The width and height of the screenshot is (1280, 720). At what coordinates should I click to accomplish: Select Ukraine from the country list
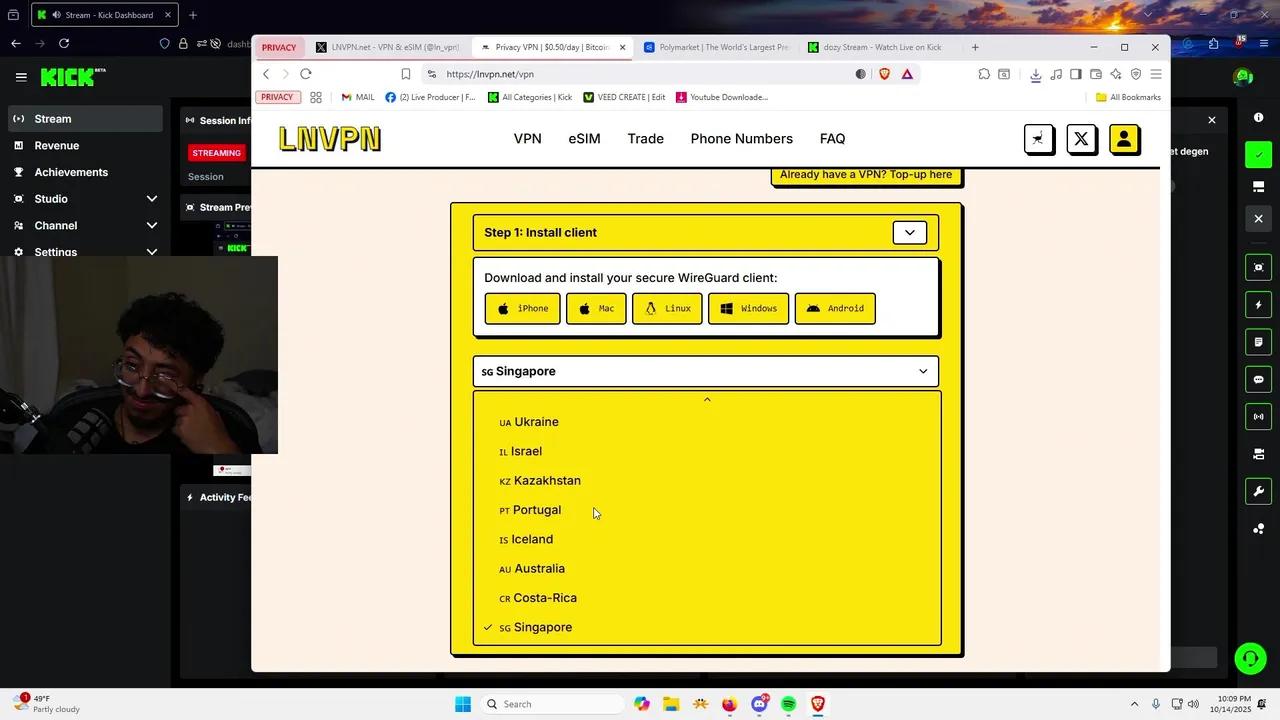(x=528, y=422)
